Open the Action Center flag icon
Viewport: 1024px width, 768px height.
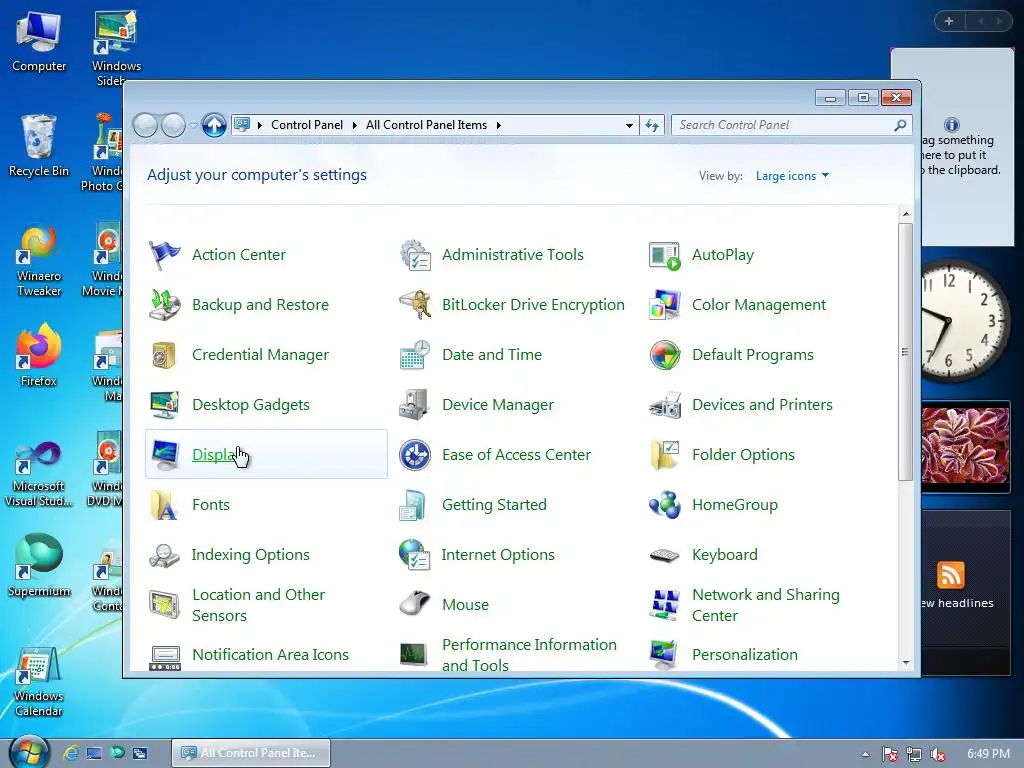point(165,255)
